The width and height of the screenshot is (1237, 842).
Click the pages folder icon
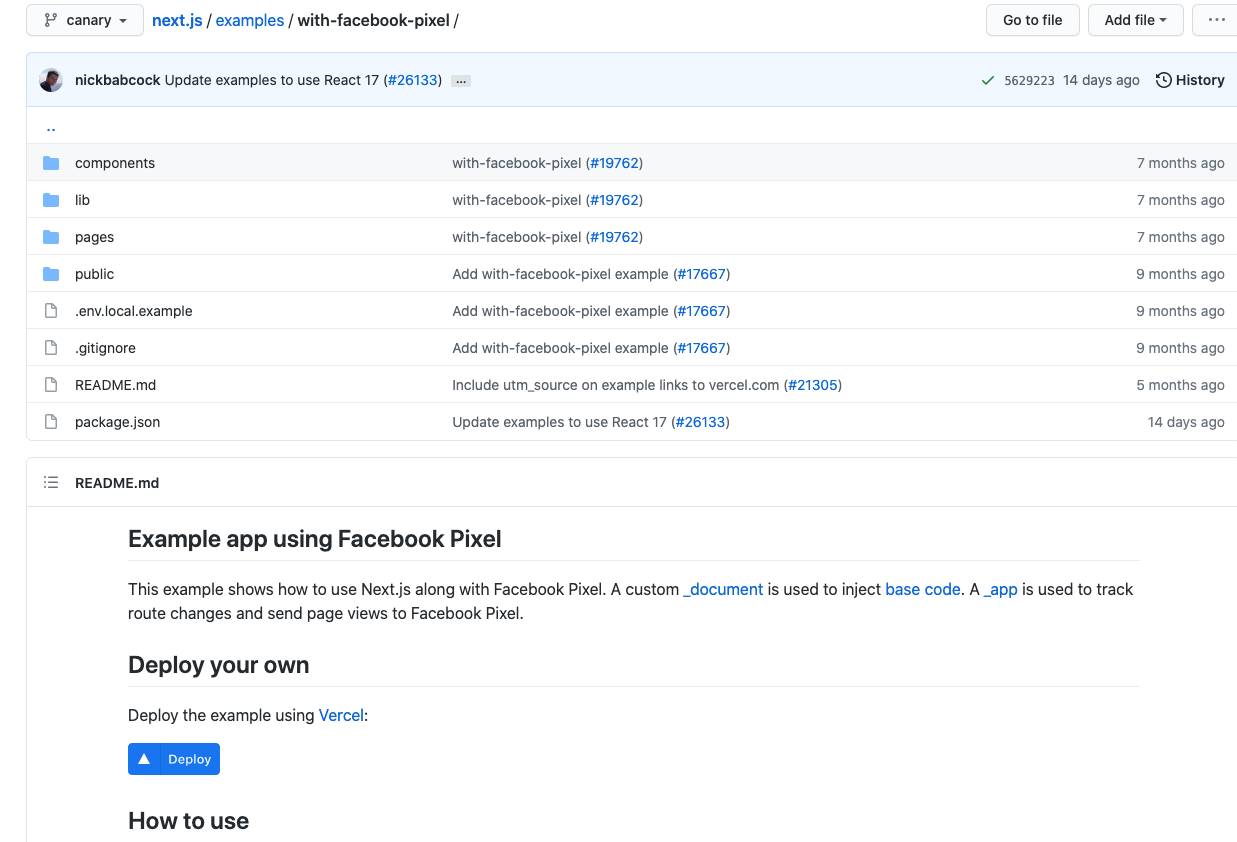(x=51, y=237)
